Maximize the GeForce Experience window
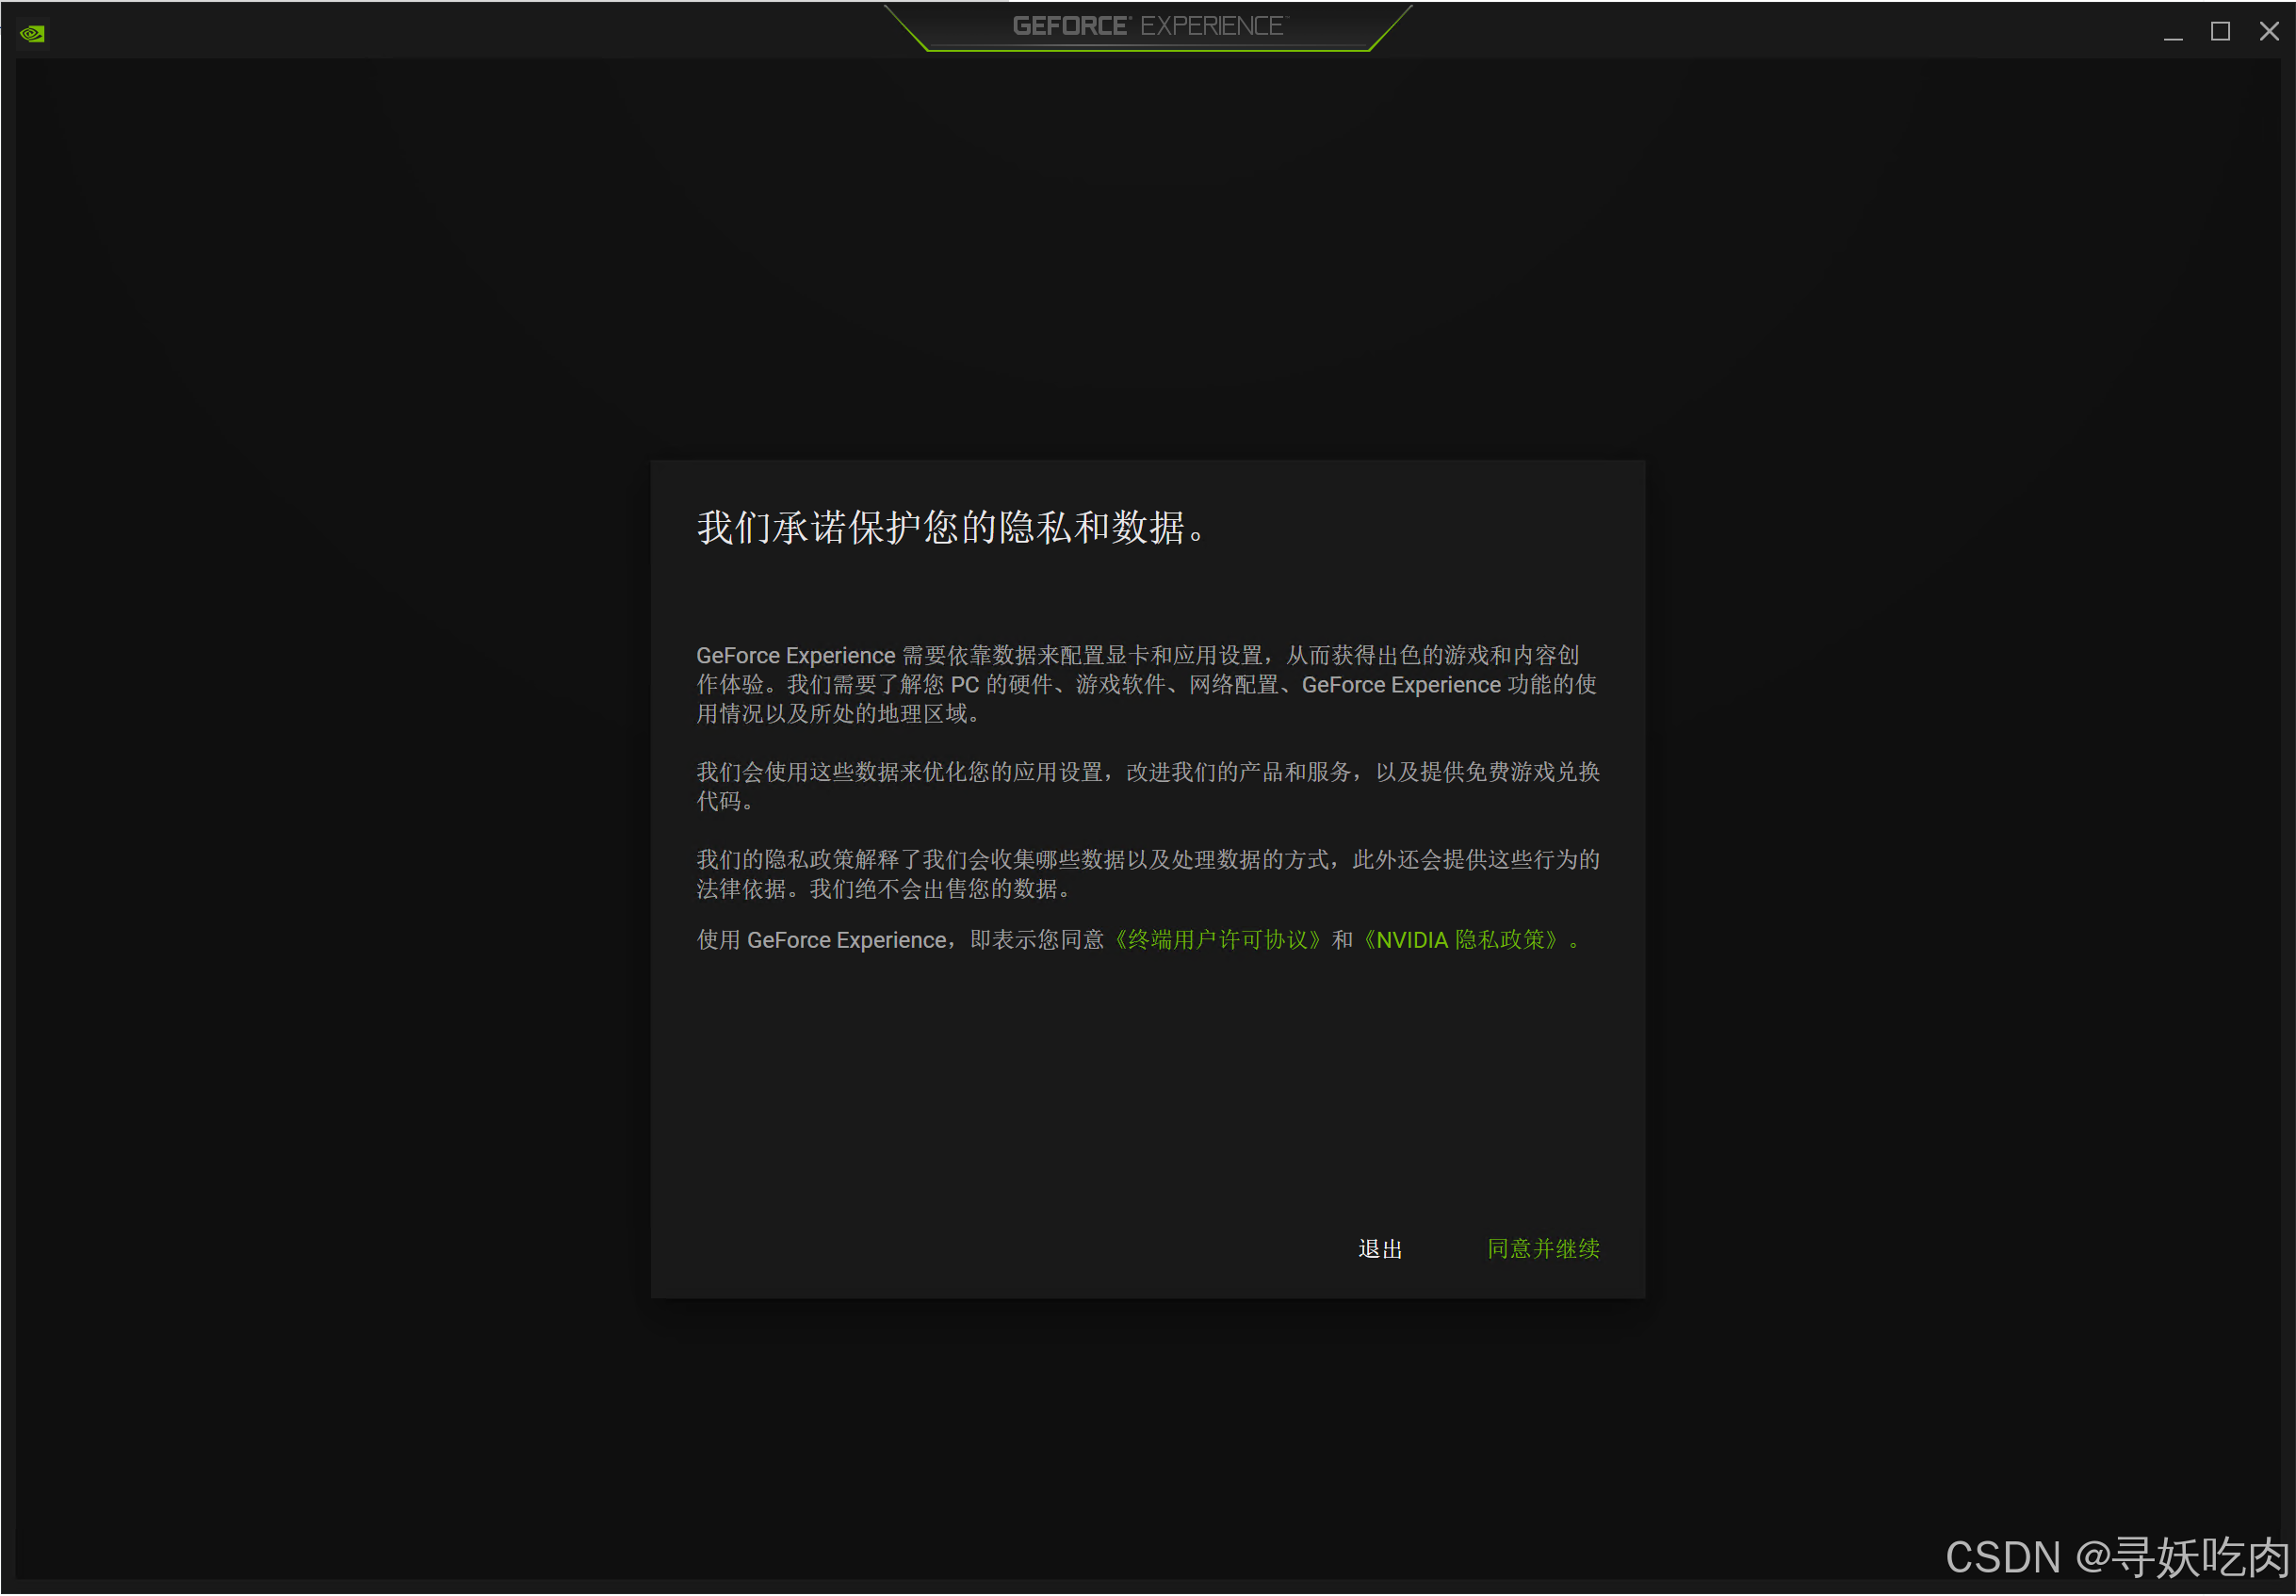Viewport: 2296px width, 1596px height. [x=2220, y=32]
